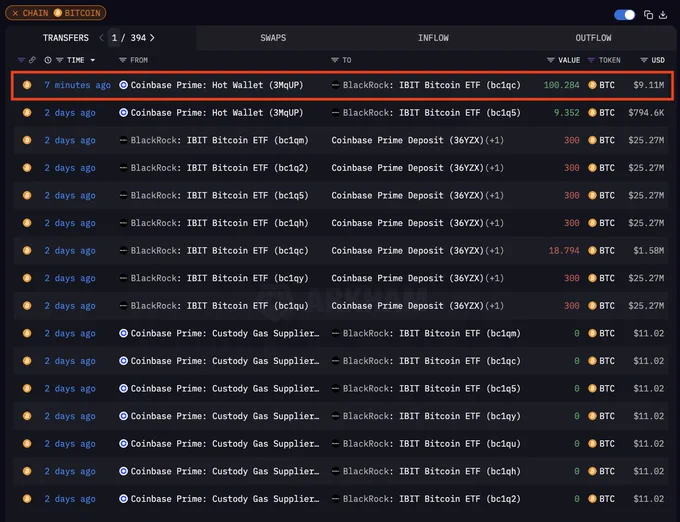This screenshot has width=680, height=522.
Task: Click the $794.6K USD amount
Action: [646, 113]
